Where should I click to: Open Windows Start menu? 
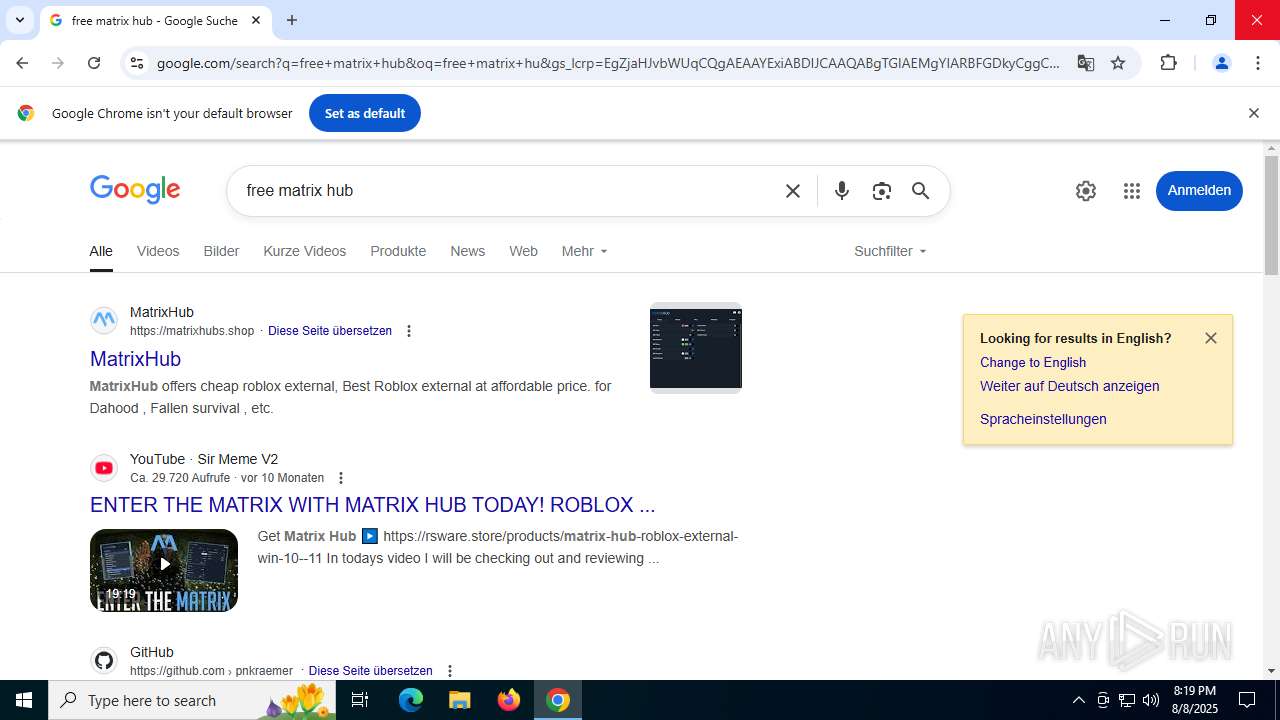click(x=24, y=700)
